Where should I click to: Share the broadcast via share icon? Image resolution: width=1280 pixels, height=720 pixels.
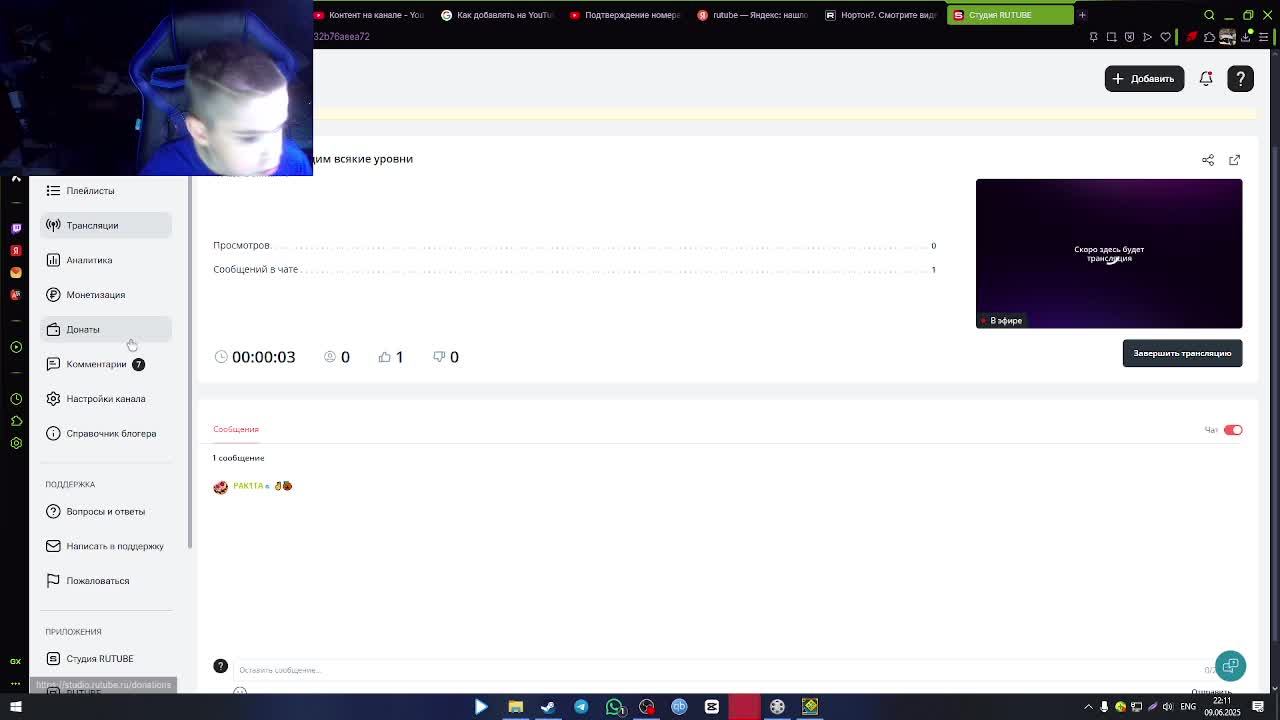1208,160
